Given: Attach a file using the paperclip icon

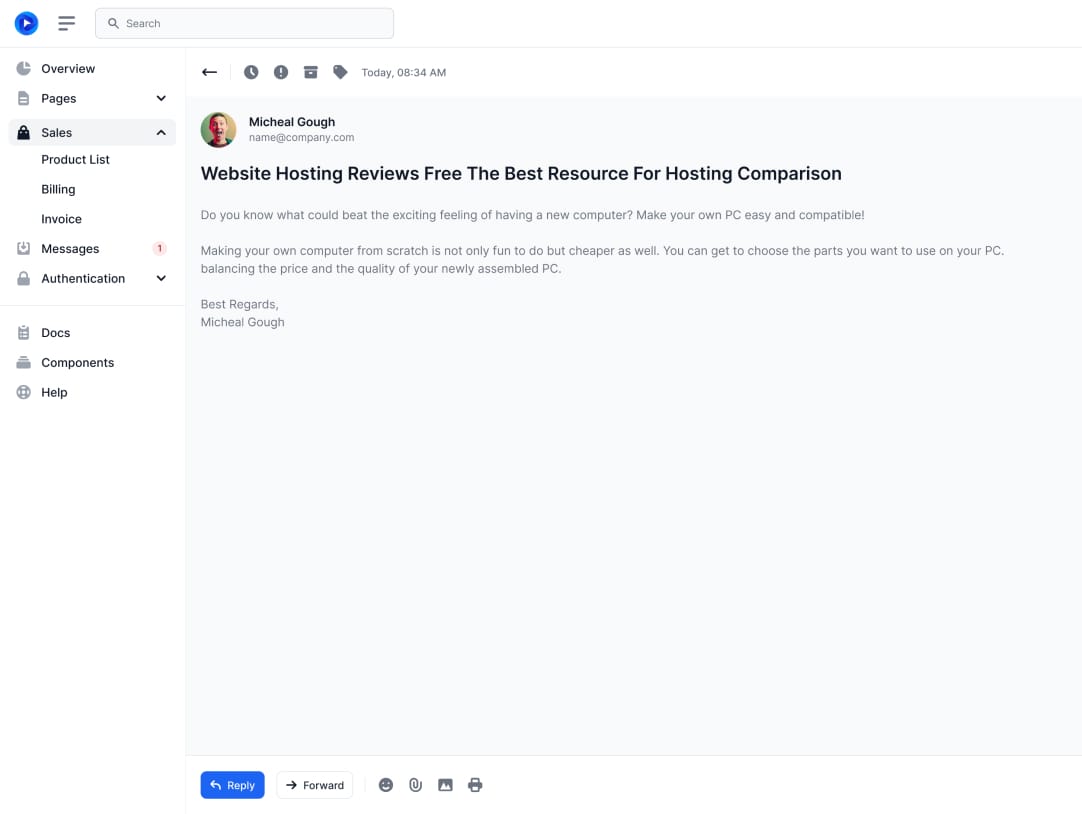Looking at the screenshot, I should pos(415,785).
